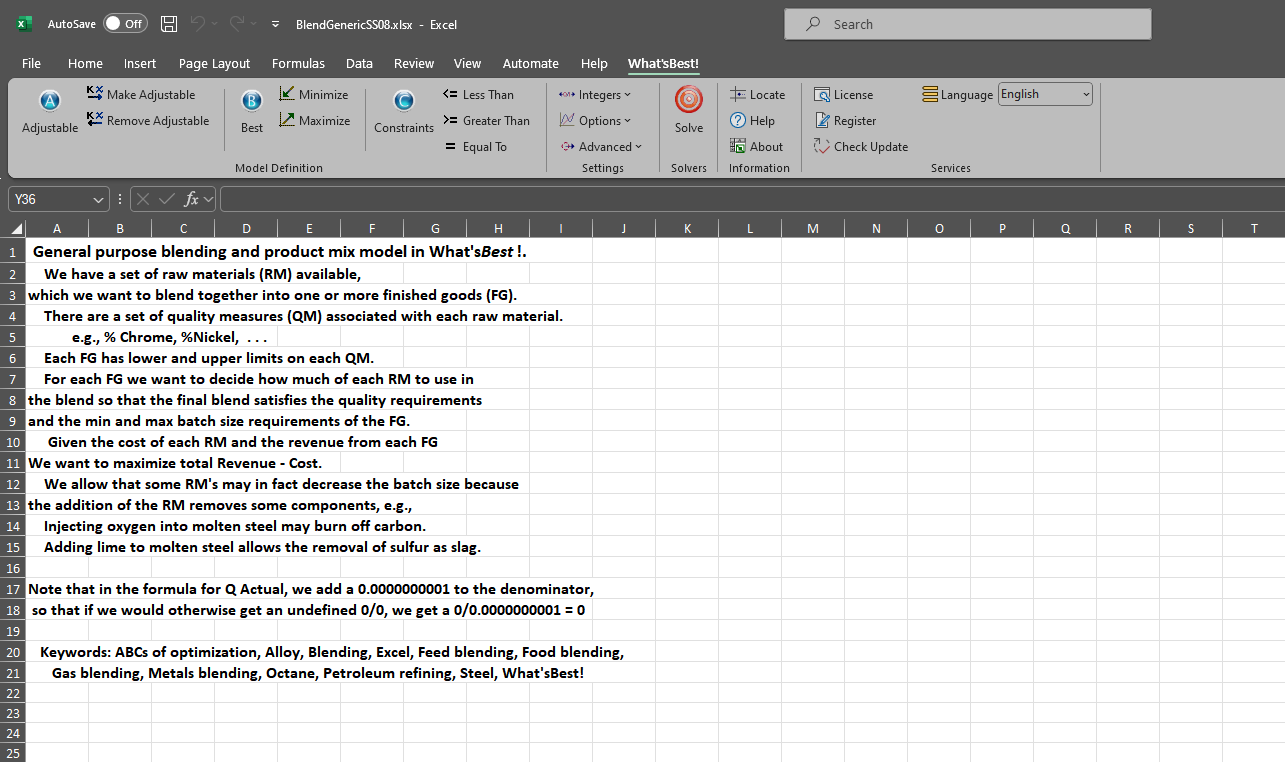Add a Less Than constraint
The height and width of the screenshot is (762, 1285).
pos(478,94)
